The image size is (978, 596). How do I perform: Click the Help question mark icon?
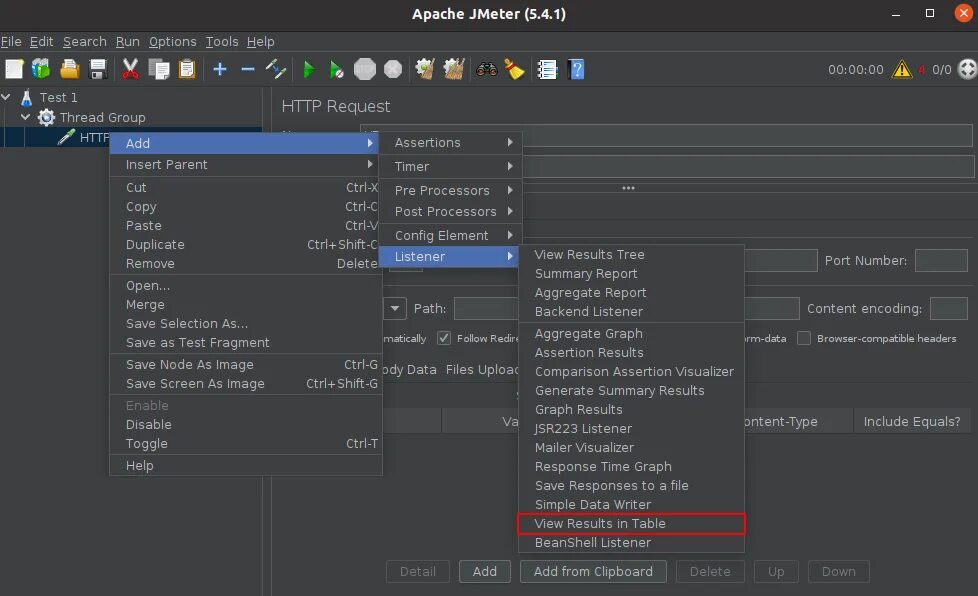tap(576, 69)
